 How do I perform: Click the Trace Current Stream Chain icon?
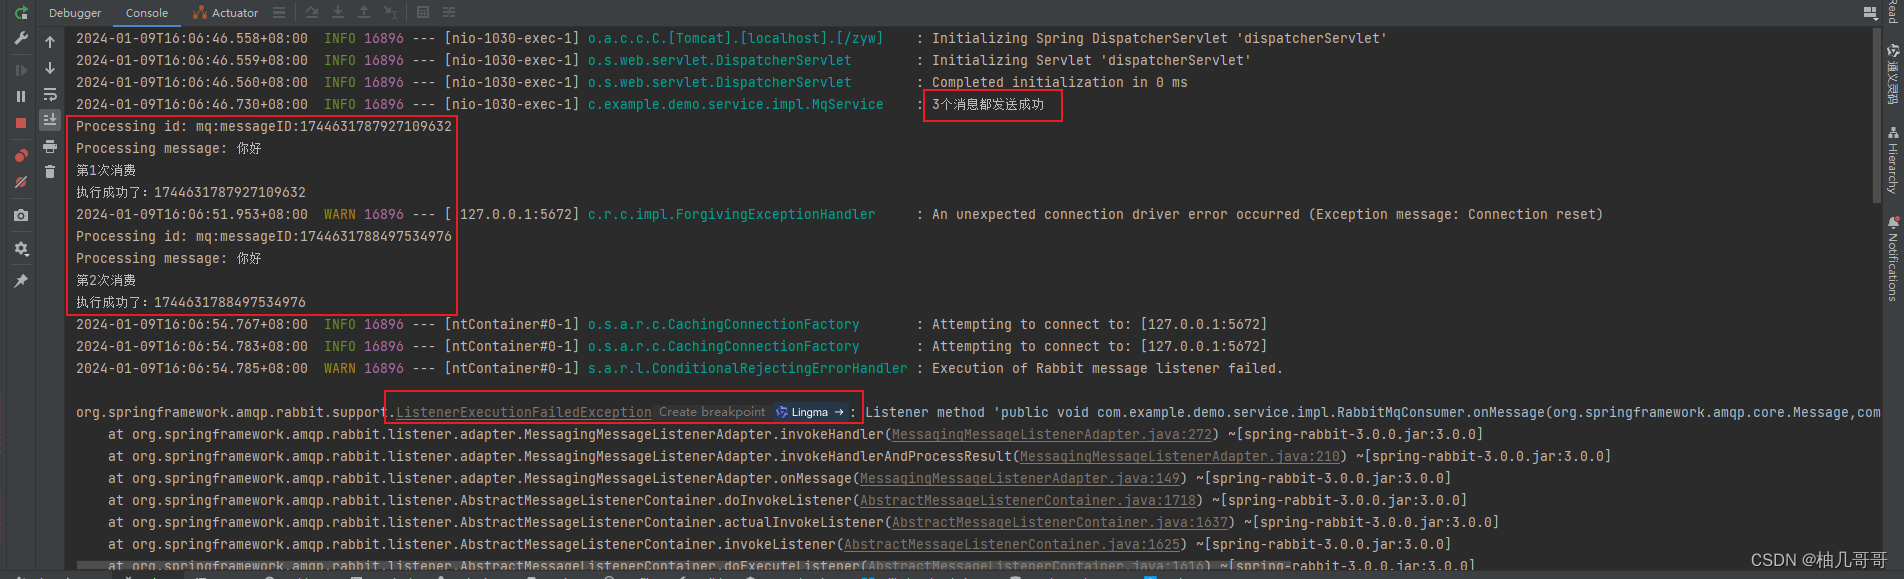click(x=449, y=12)
